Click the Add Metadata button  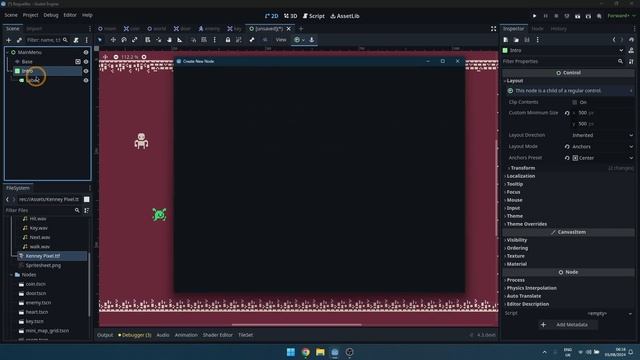click(567, 324)
